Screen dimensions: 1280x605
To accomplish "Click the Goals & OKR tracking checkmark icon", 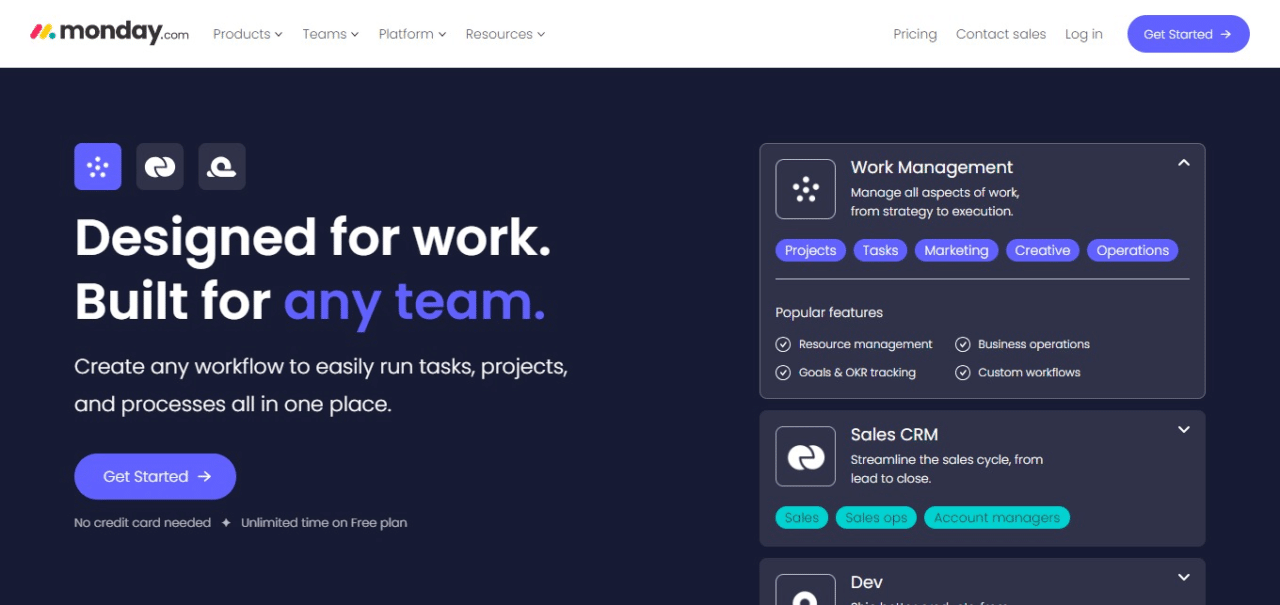I will [783, 372].
